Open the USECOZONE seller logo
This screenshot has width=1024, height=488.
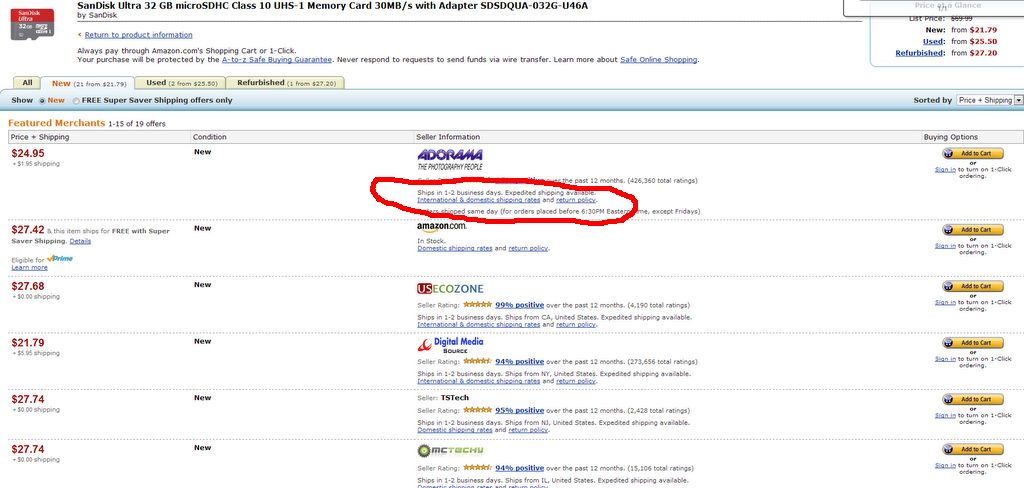450,289
